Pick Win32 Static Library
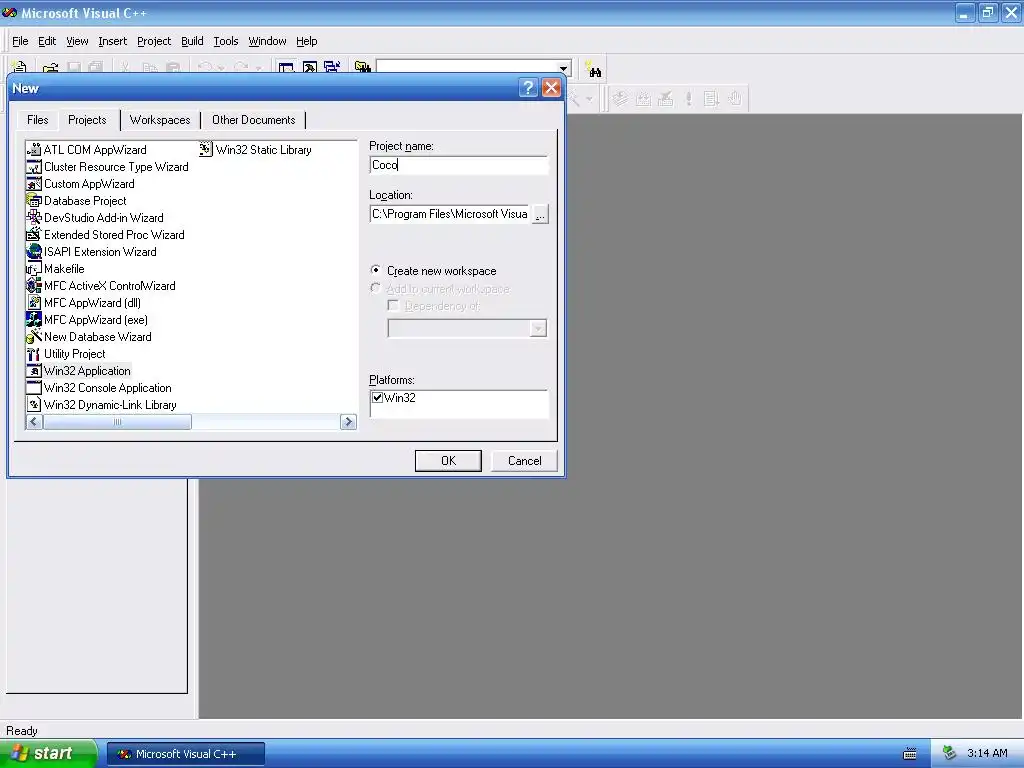1024x768 pixels. 255,150
